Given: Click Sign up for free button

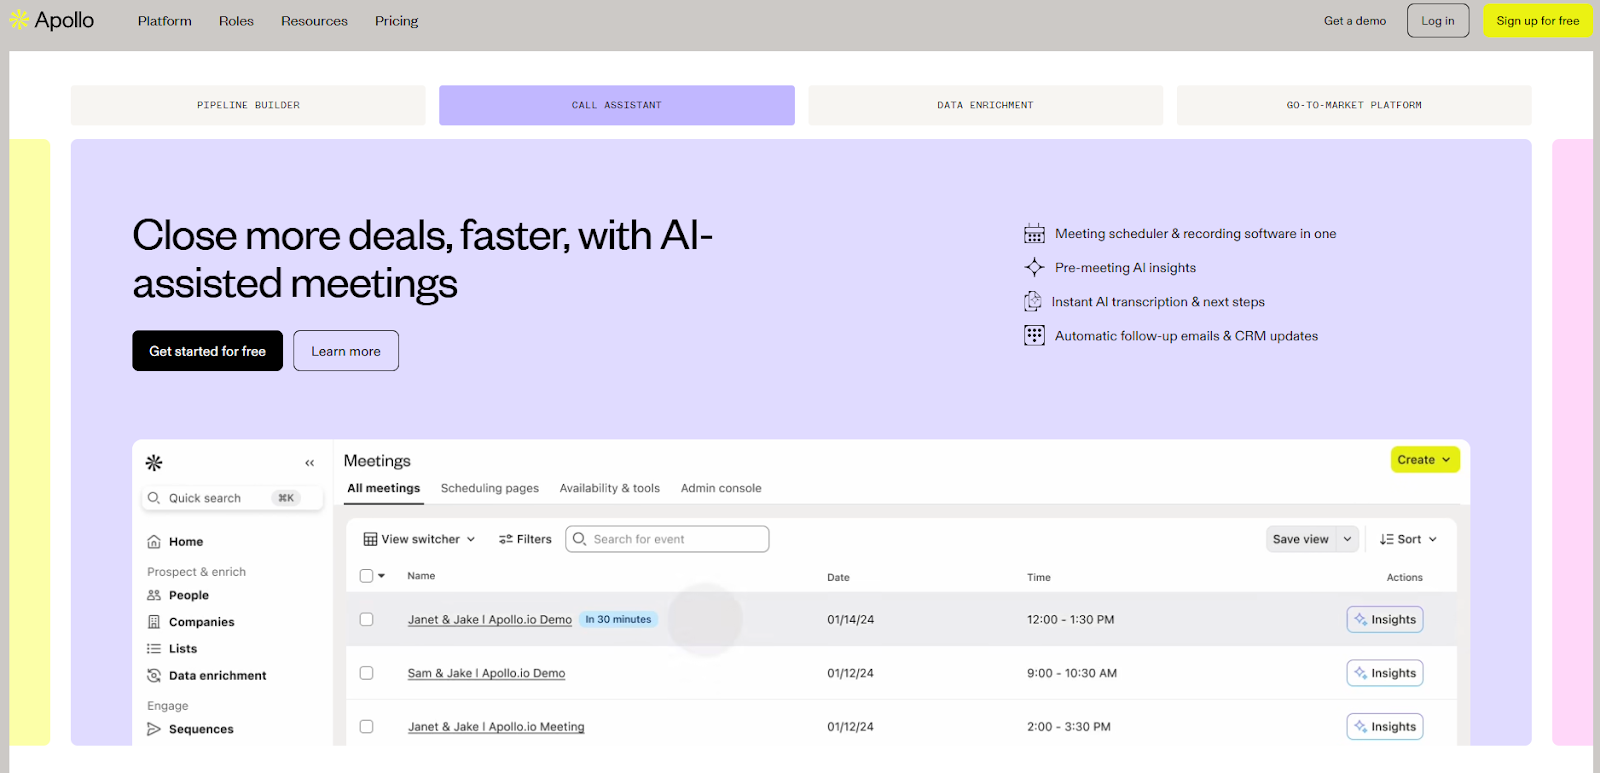Looking at the screenshot, I should point(1538,21).
